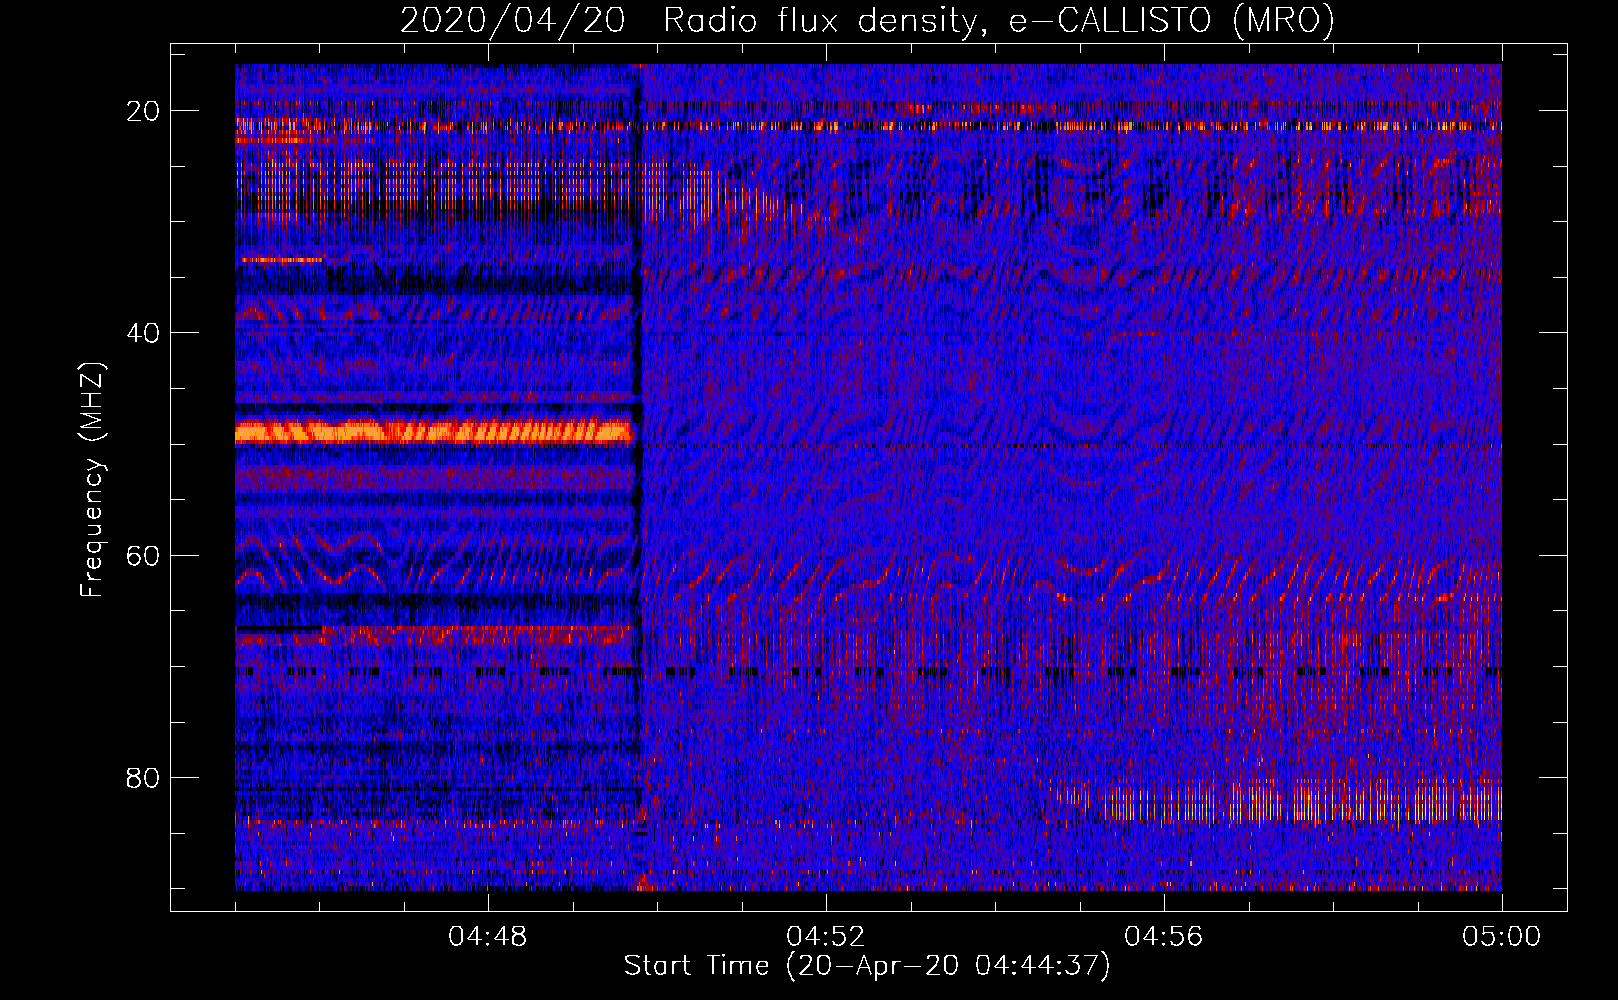This screenshot has height=1000, width=1618.
Task: Click the '60' frequency tick label
Action: click(144, 555)
